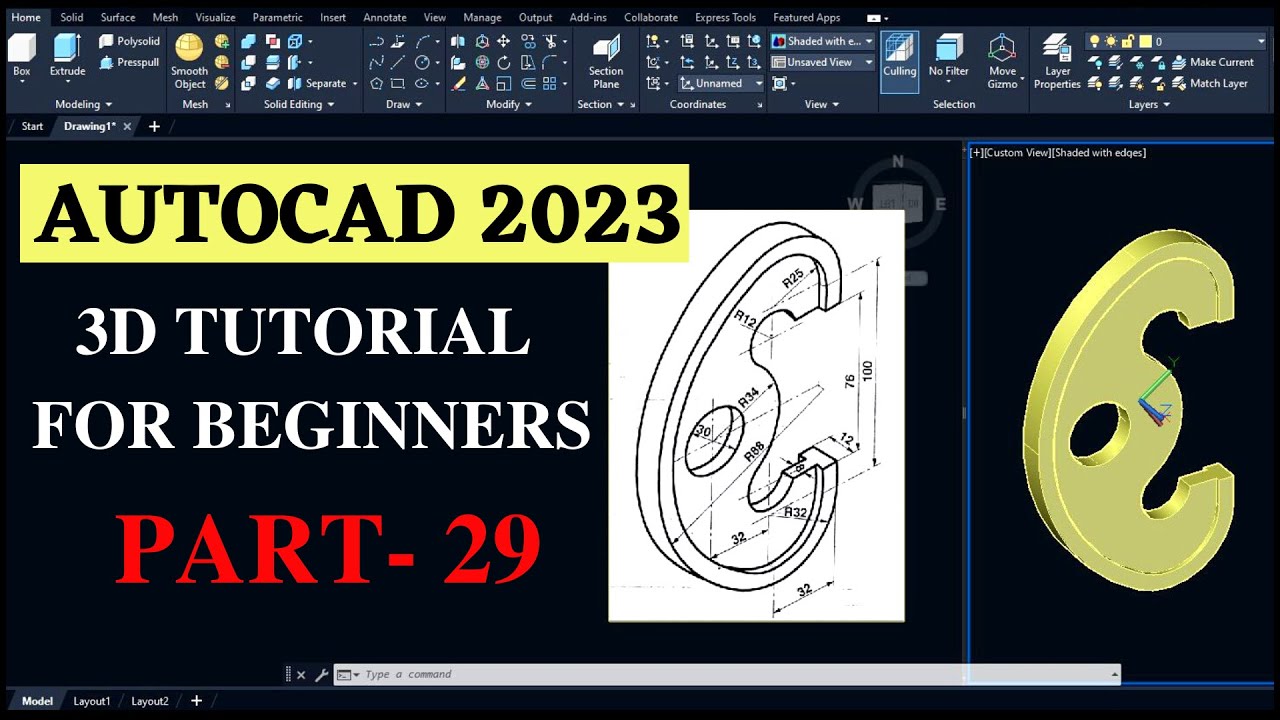Pick the Arc tool in Draw panel

(x=422, y=41)
